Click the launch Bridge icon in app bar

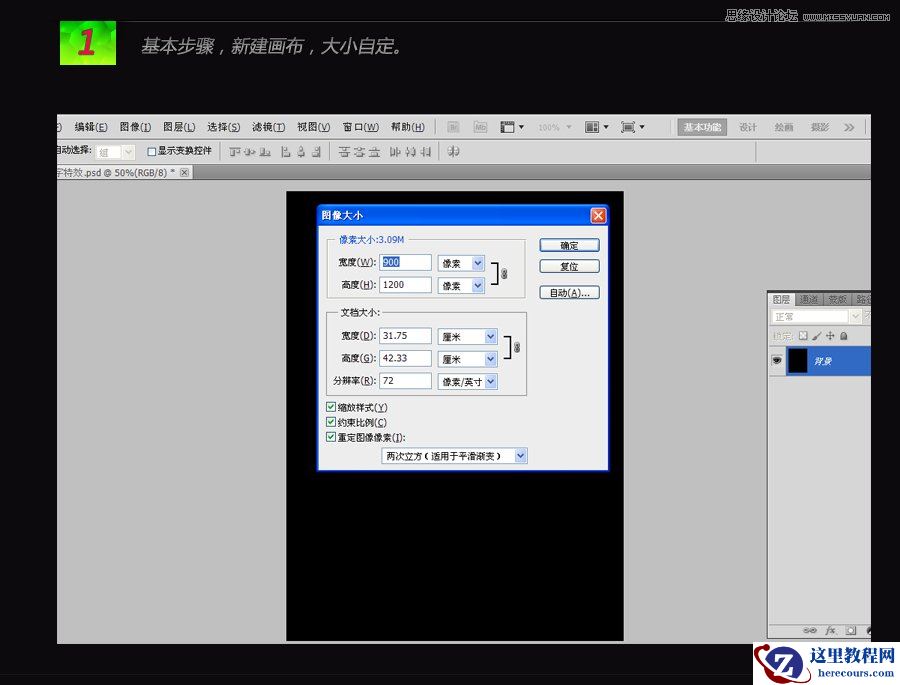(455, 126)
